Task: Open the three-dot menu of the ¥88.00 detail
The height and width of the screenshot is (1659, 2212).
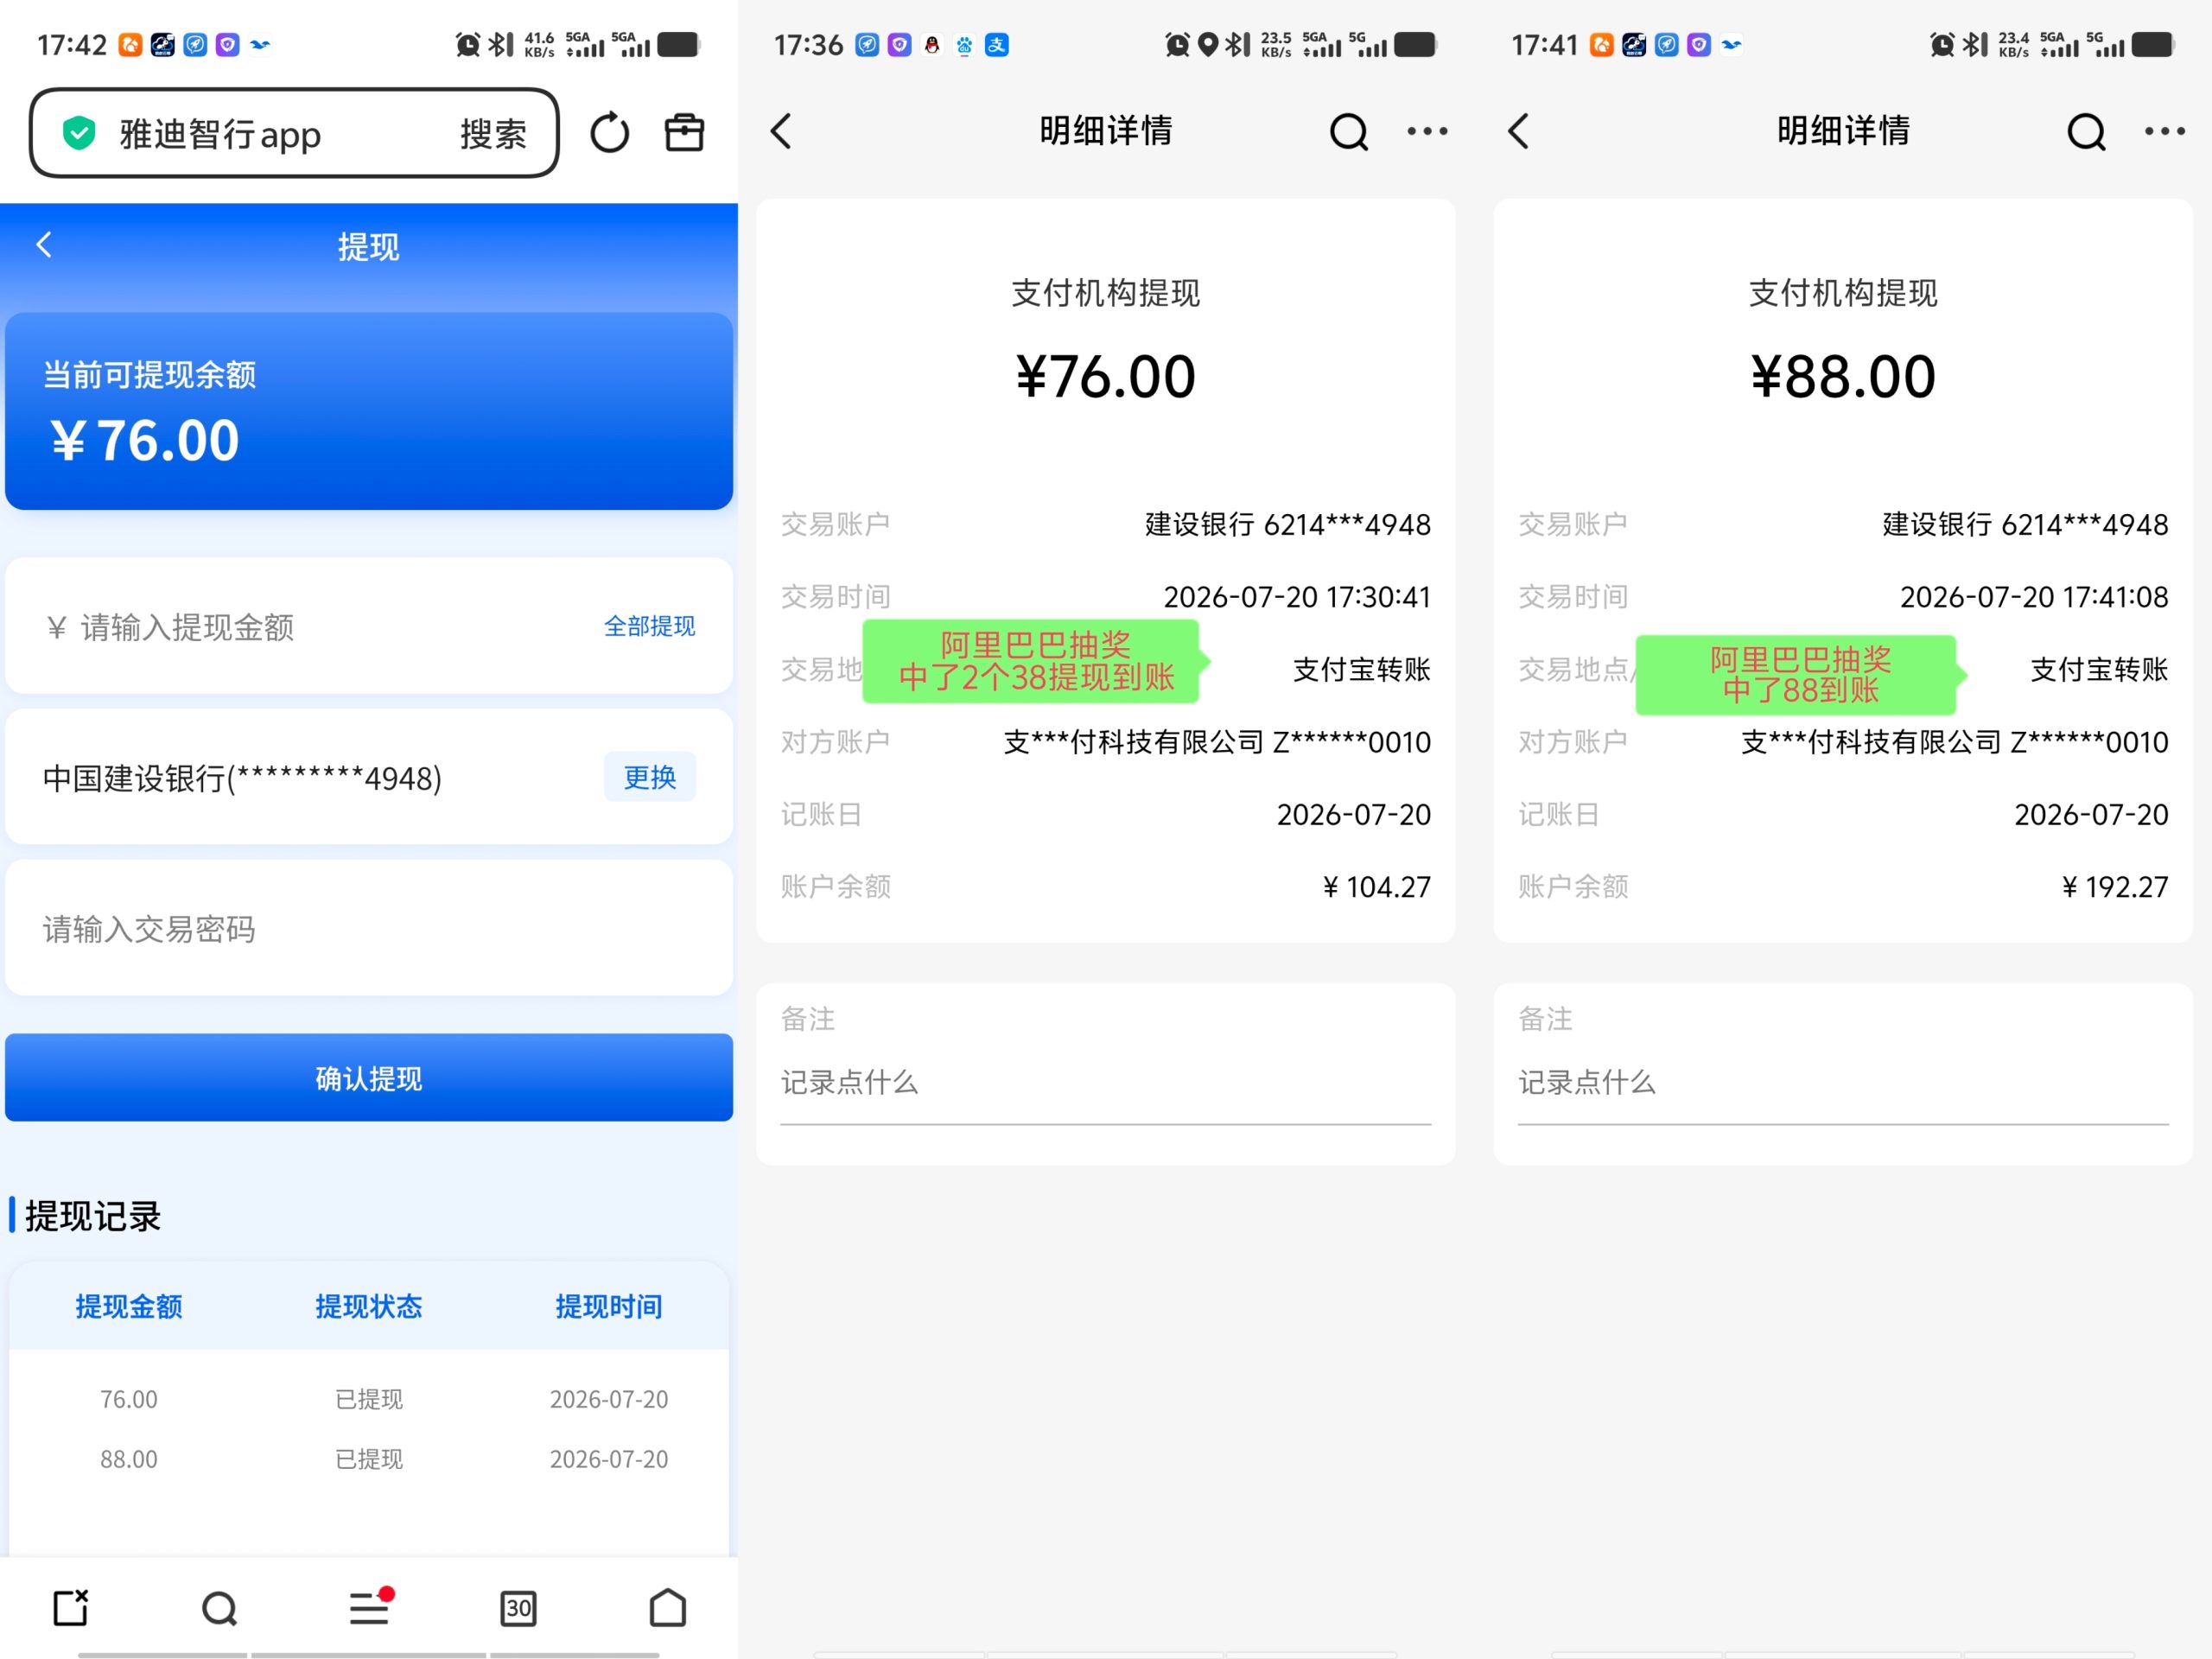Action: (2164, 131)
